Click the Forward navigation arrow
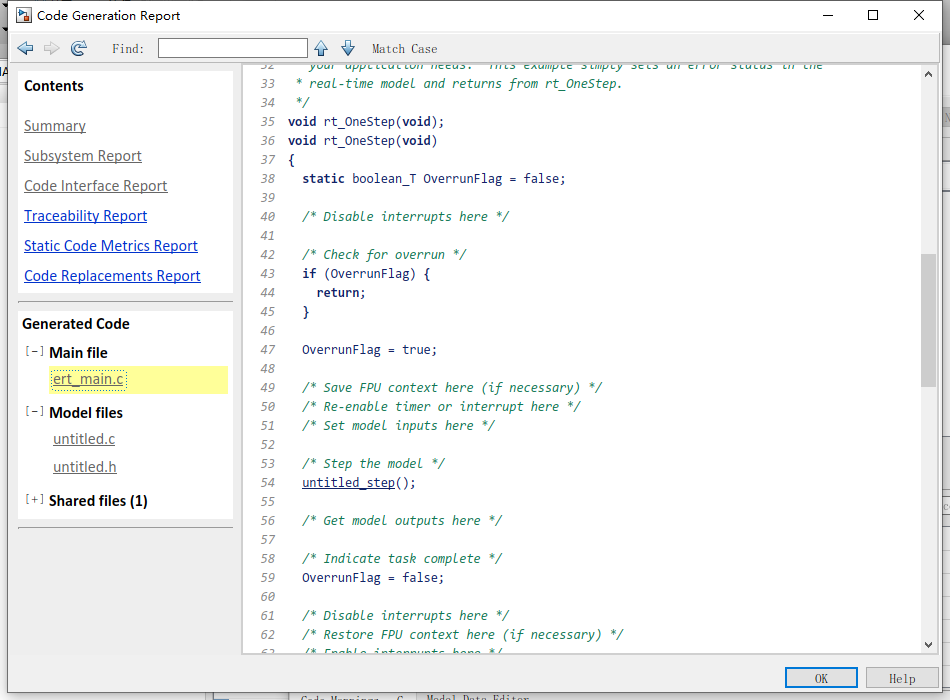The width and height of the screenshot is (950, 700). [x=51, y=48]
